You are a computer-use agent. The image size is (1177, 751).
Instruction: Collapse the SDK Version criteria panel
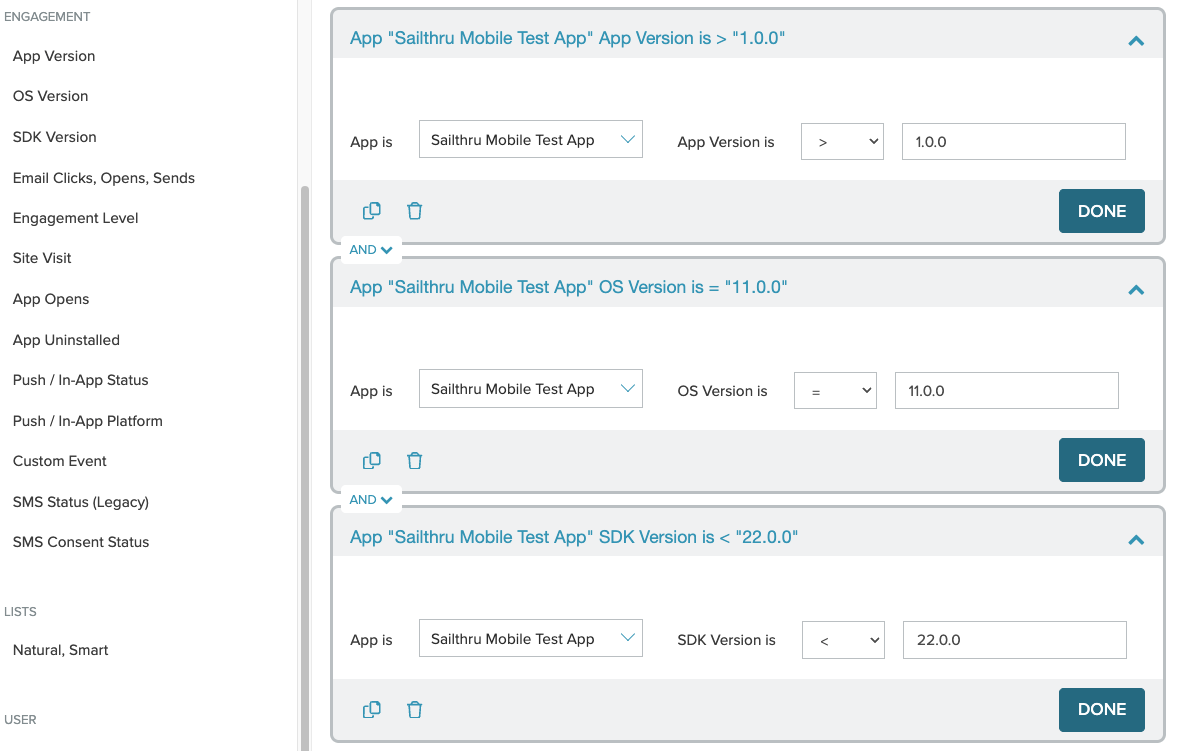(1135, 540)
